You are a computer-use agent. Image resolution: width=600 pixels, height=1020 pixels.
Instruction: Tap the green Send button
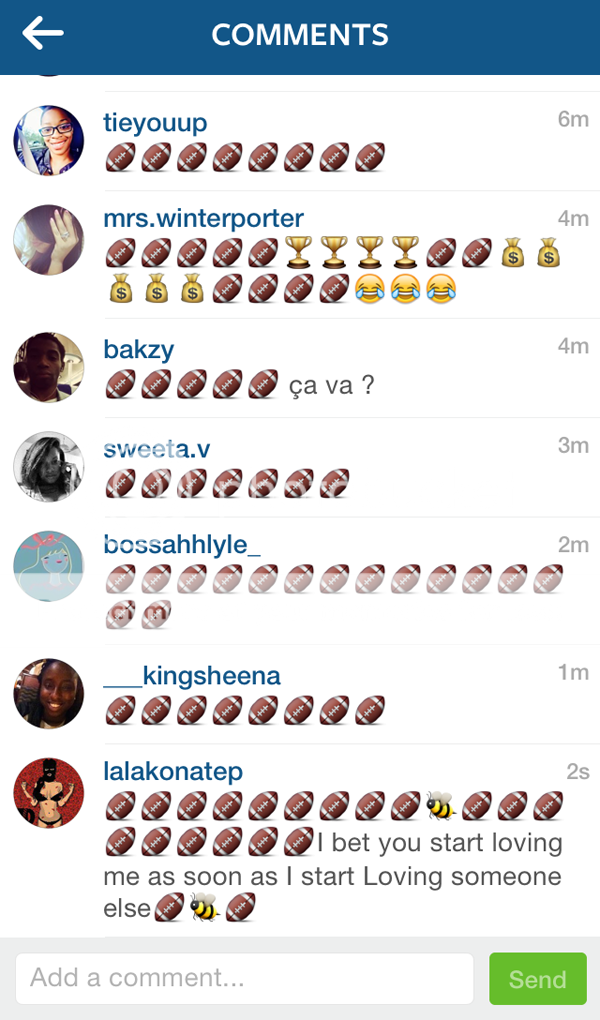(538, 978)
